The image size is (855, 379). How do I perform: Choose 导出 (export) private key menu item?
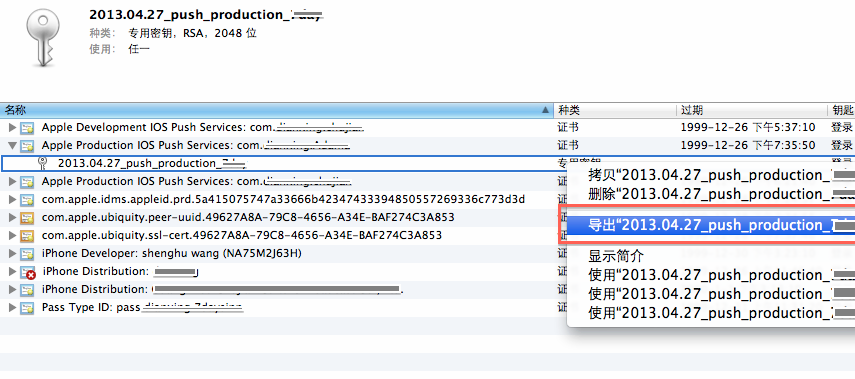pyautogui.click(x=711, y=225)
